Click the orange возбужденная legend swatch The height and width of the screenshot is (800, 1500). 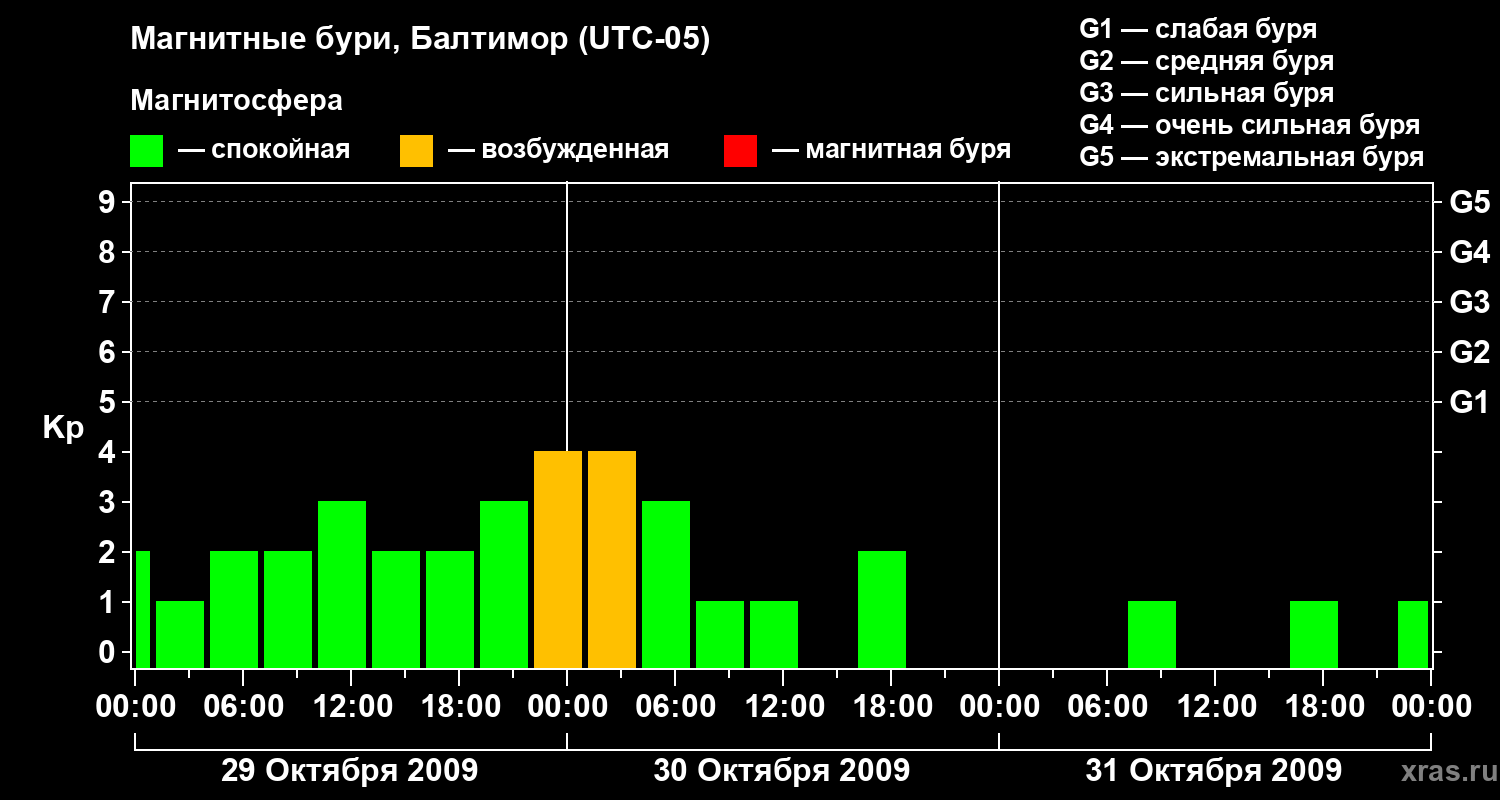point(416,151)
